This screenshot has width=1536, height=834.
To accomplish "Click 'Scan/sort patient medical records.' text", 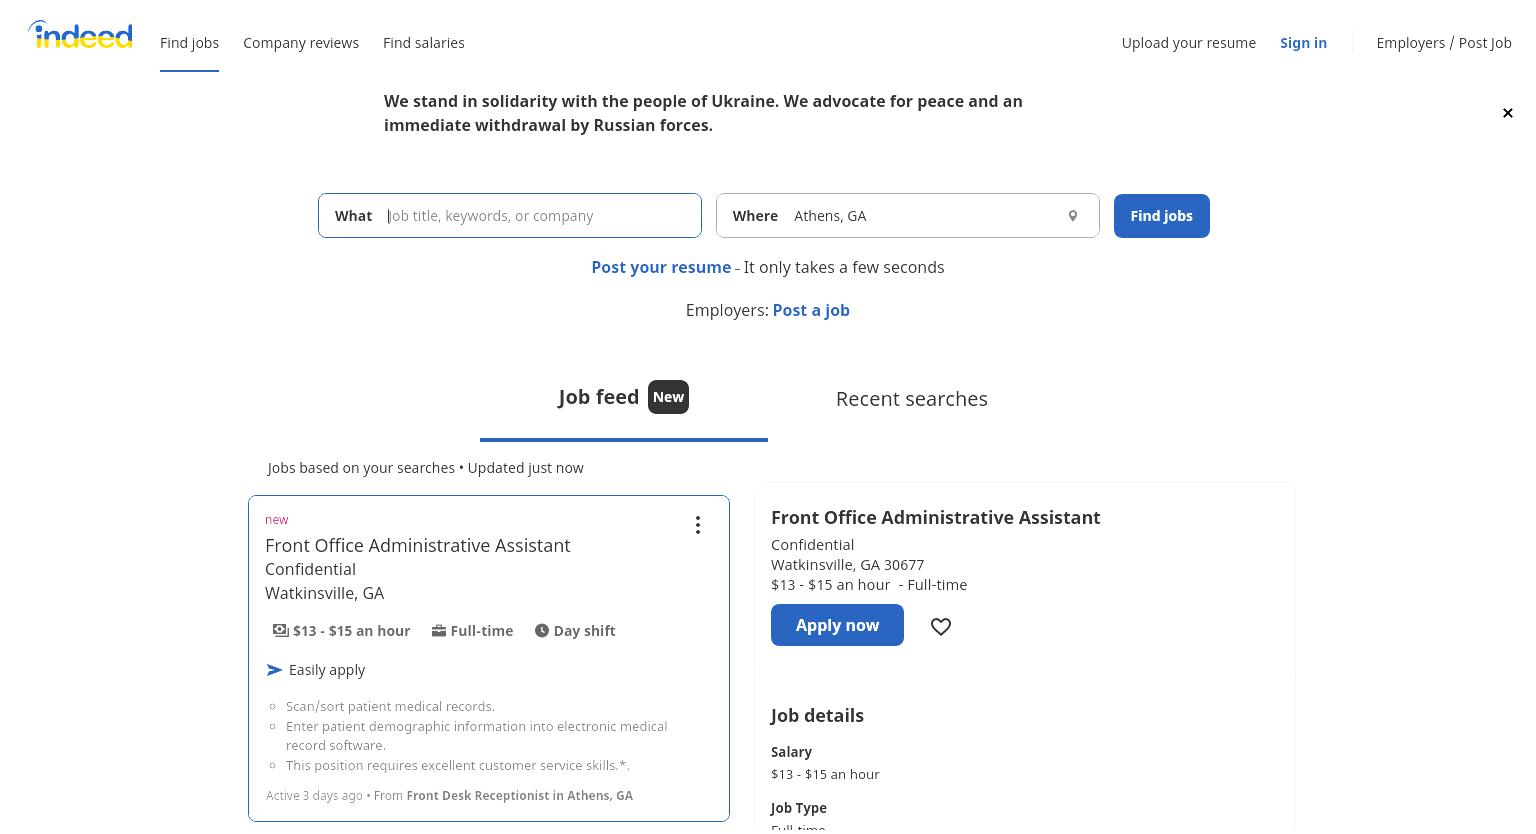I will point(390,706).
